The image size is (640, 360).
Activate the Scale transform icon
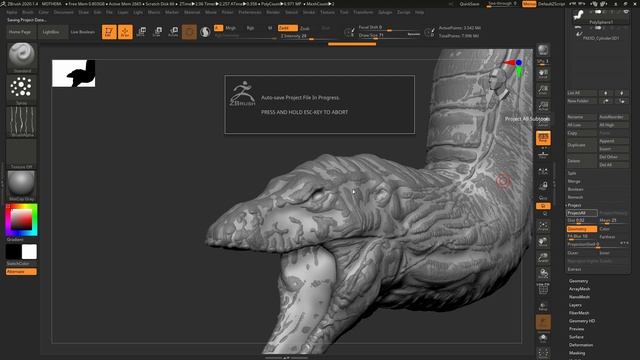(157, 32)
